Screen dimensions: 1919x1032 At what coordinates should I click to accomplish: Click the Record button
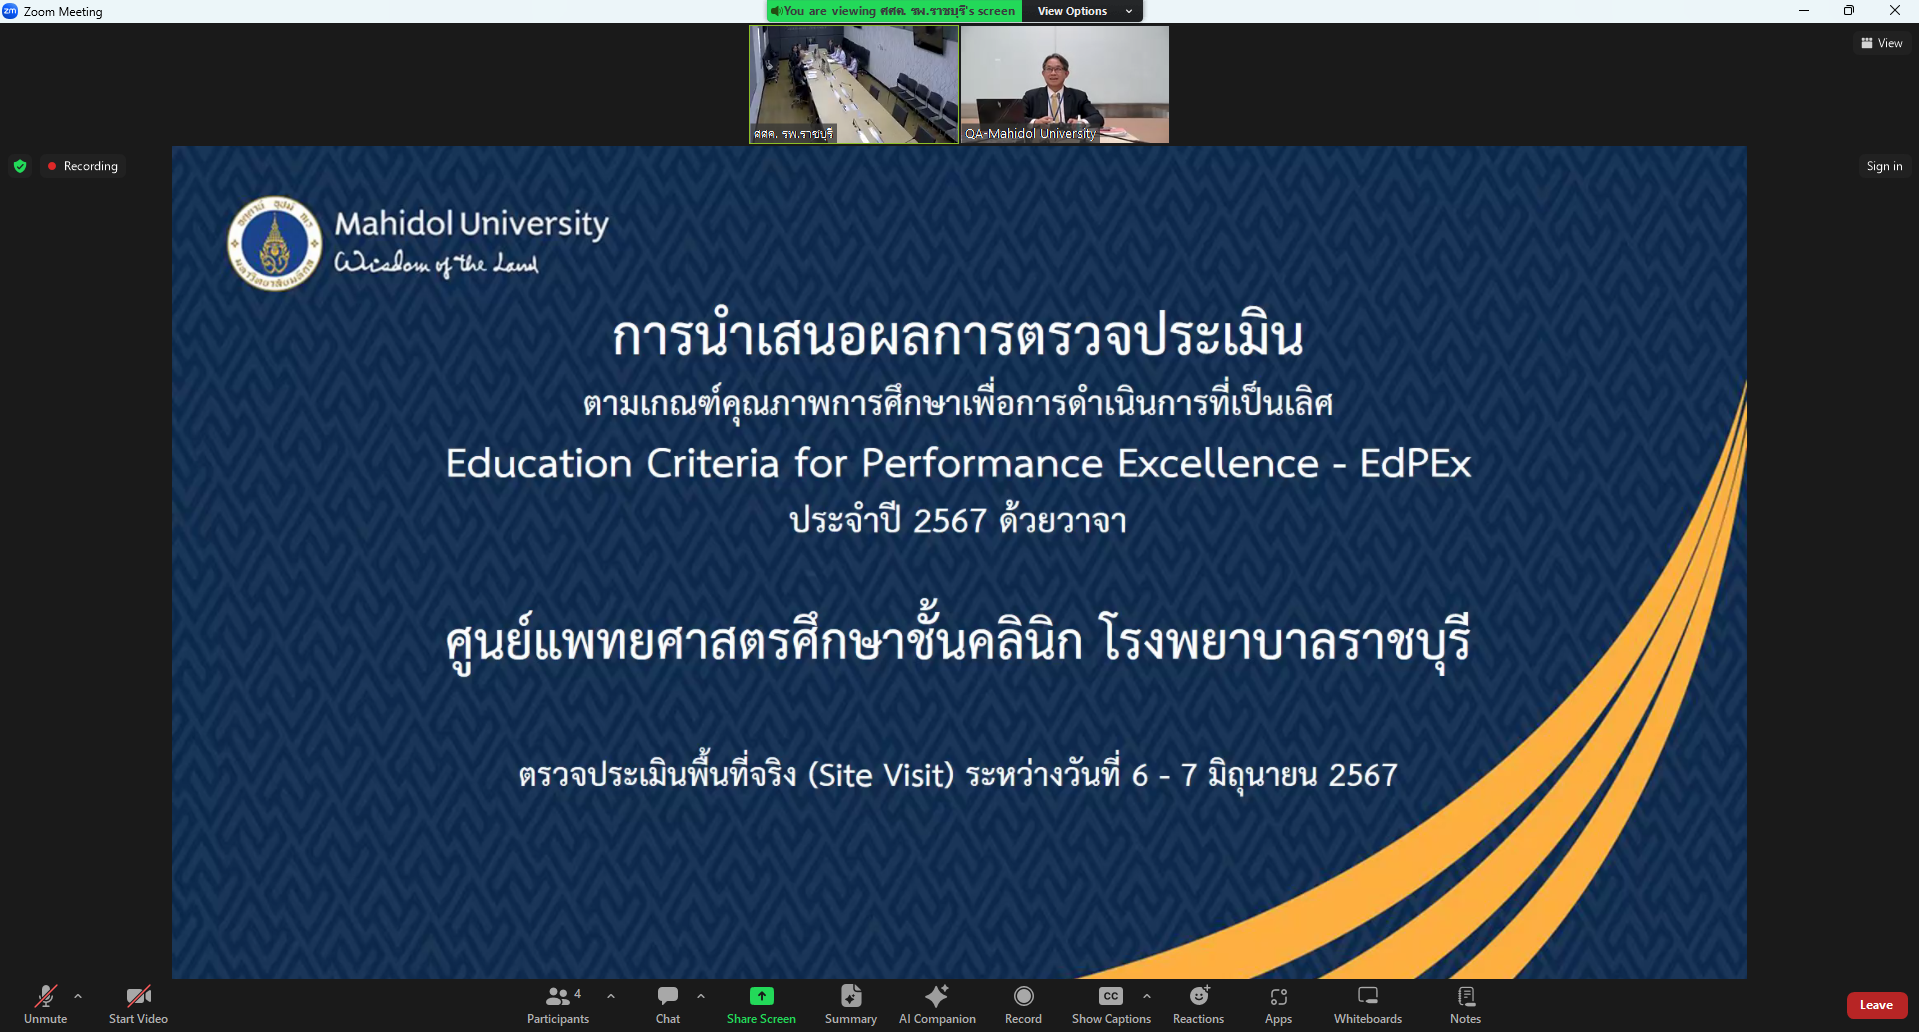[1023, 1004]
